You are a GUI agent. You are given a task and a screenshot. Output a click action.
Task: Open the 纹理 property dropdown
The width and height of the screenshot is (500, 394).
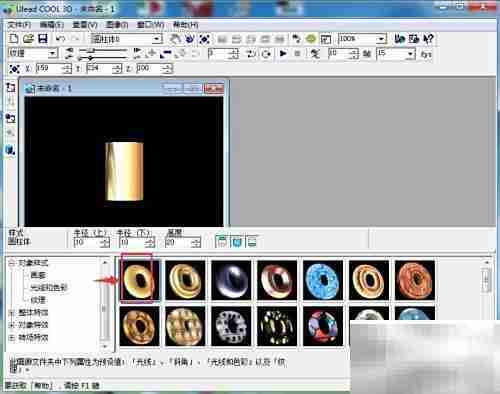pos(53,53)
